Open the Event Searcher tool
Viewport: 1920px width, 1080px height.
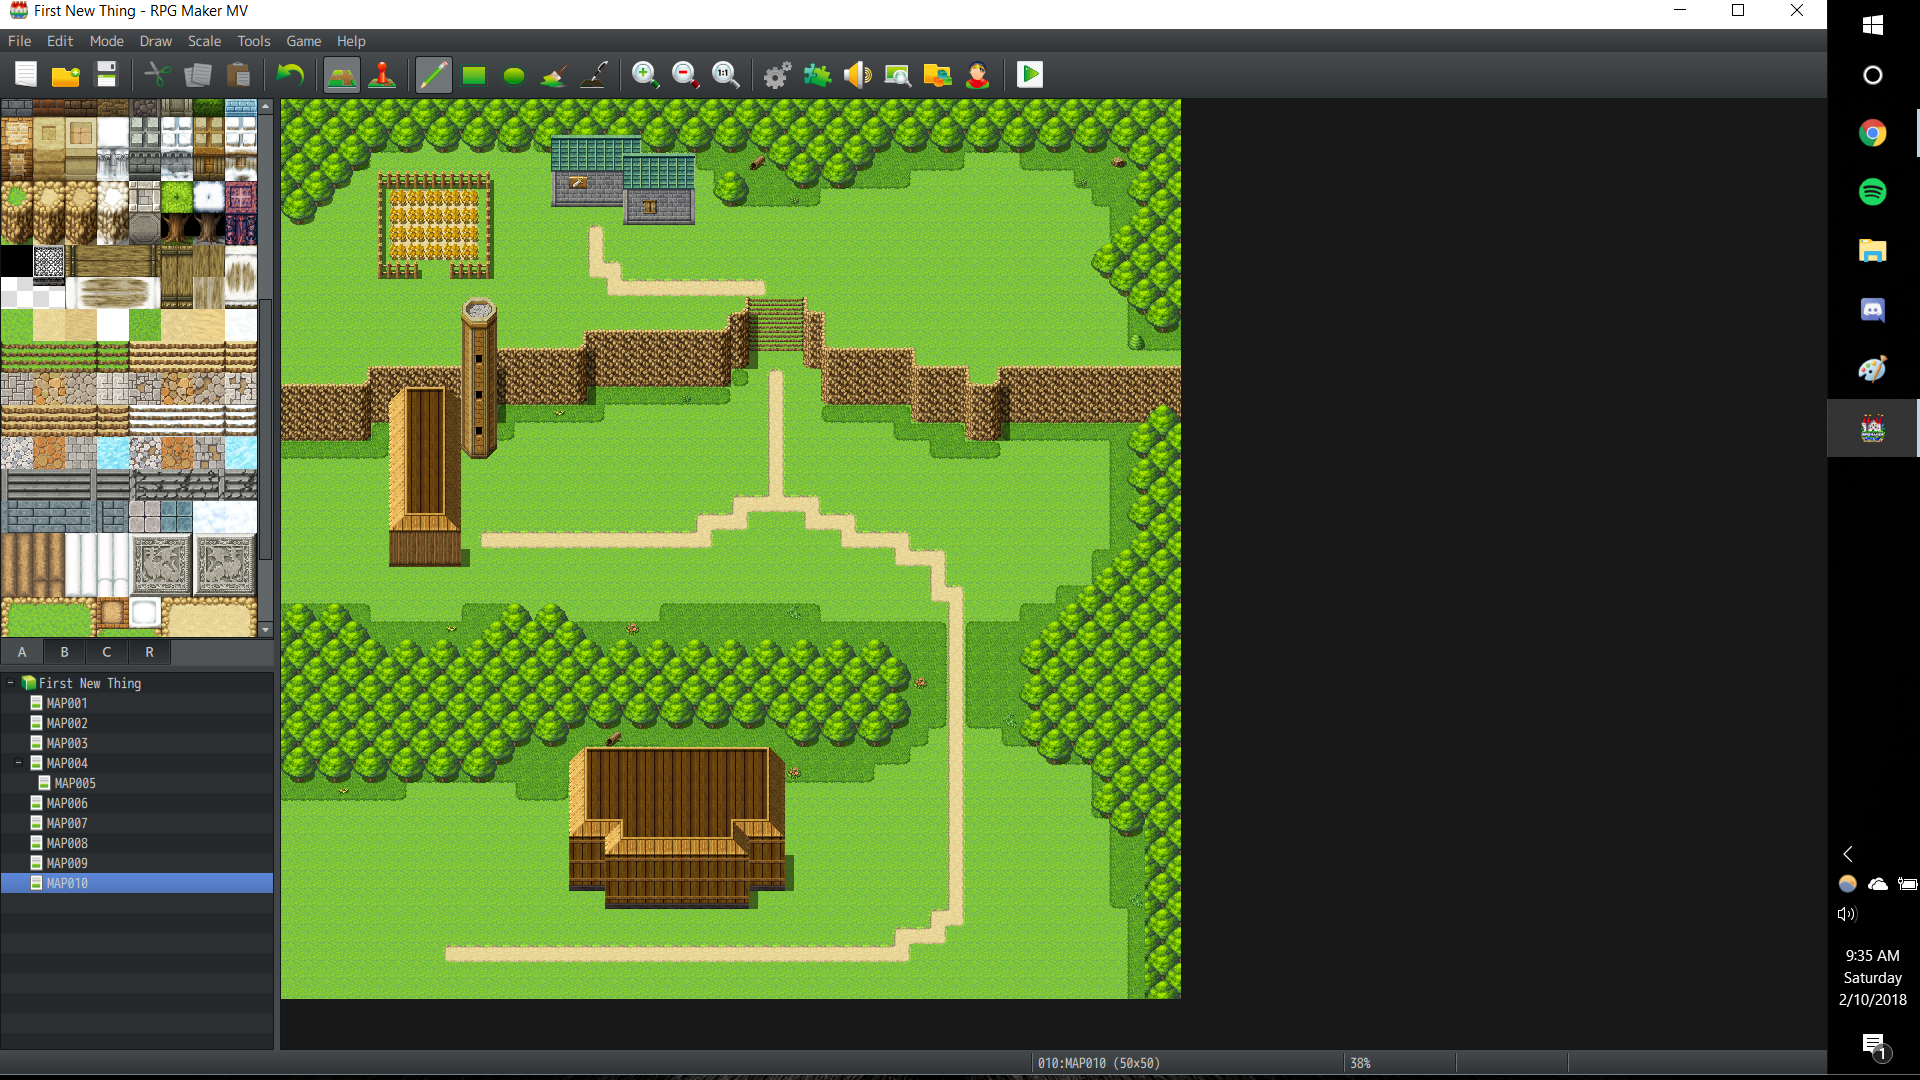point(898,75)
